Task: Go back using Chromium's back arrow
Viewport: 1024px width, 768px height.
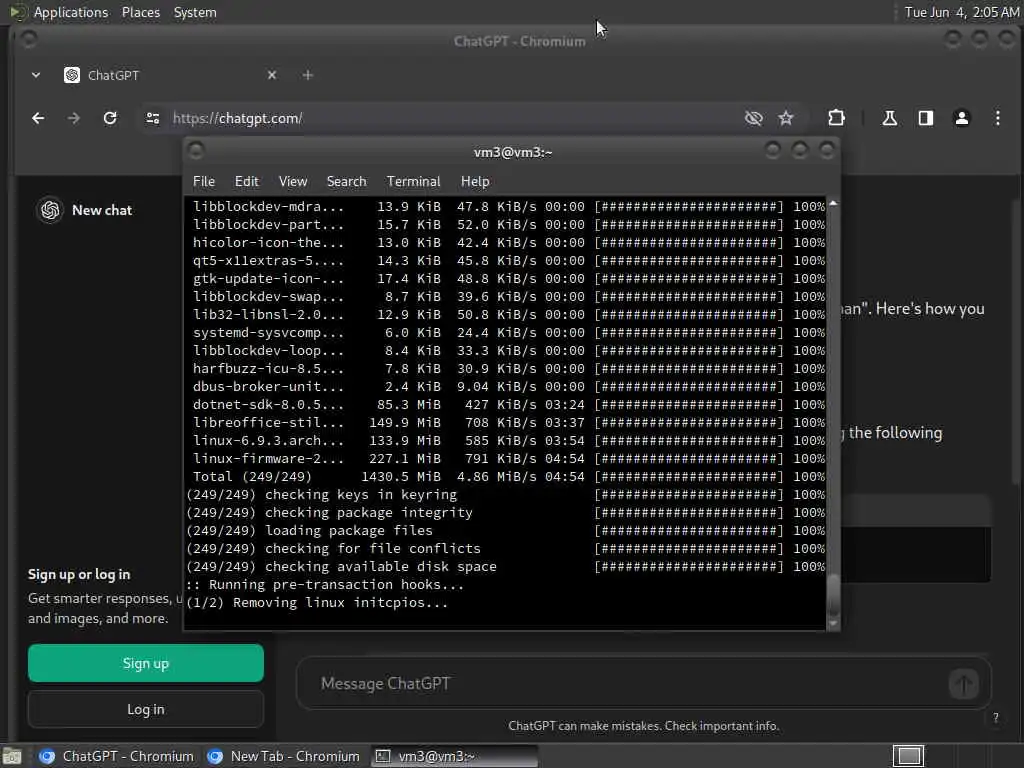Action: click(x=38, y=118)
